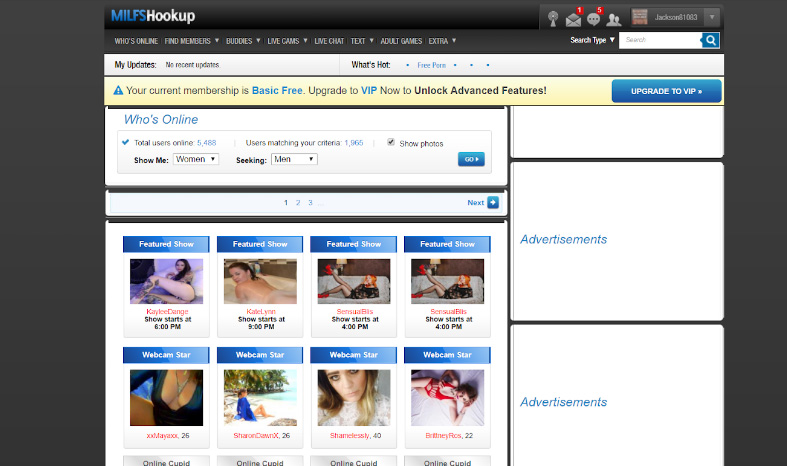Open xxMayaxx webcam thumbnail

(167, 398)
